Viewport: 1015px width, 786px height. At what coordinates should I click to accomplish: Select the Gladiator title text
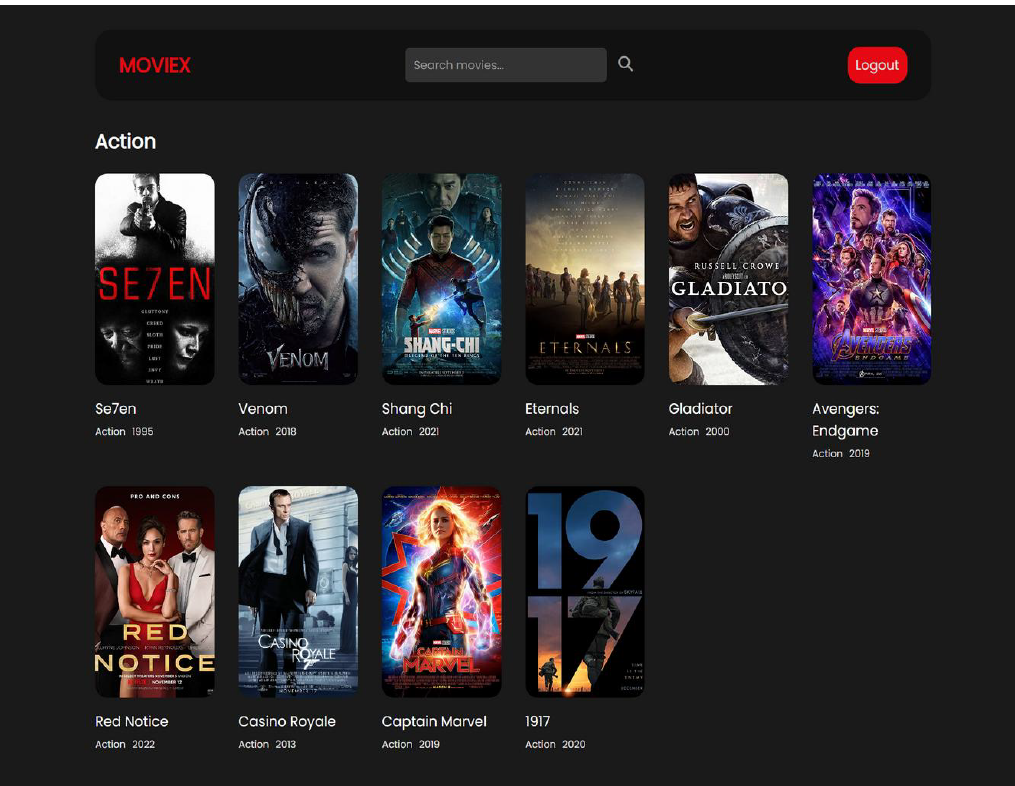click(x=700, y=409)
